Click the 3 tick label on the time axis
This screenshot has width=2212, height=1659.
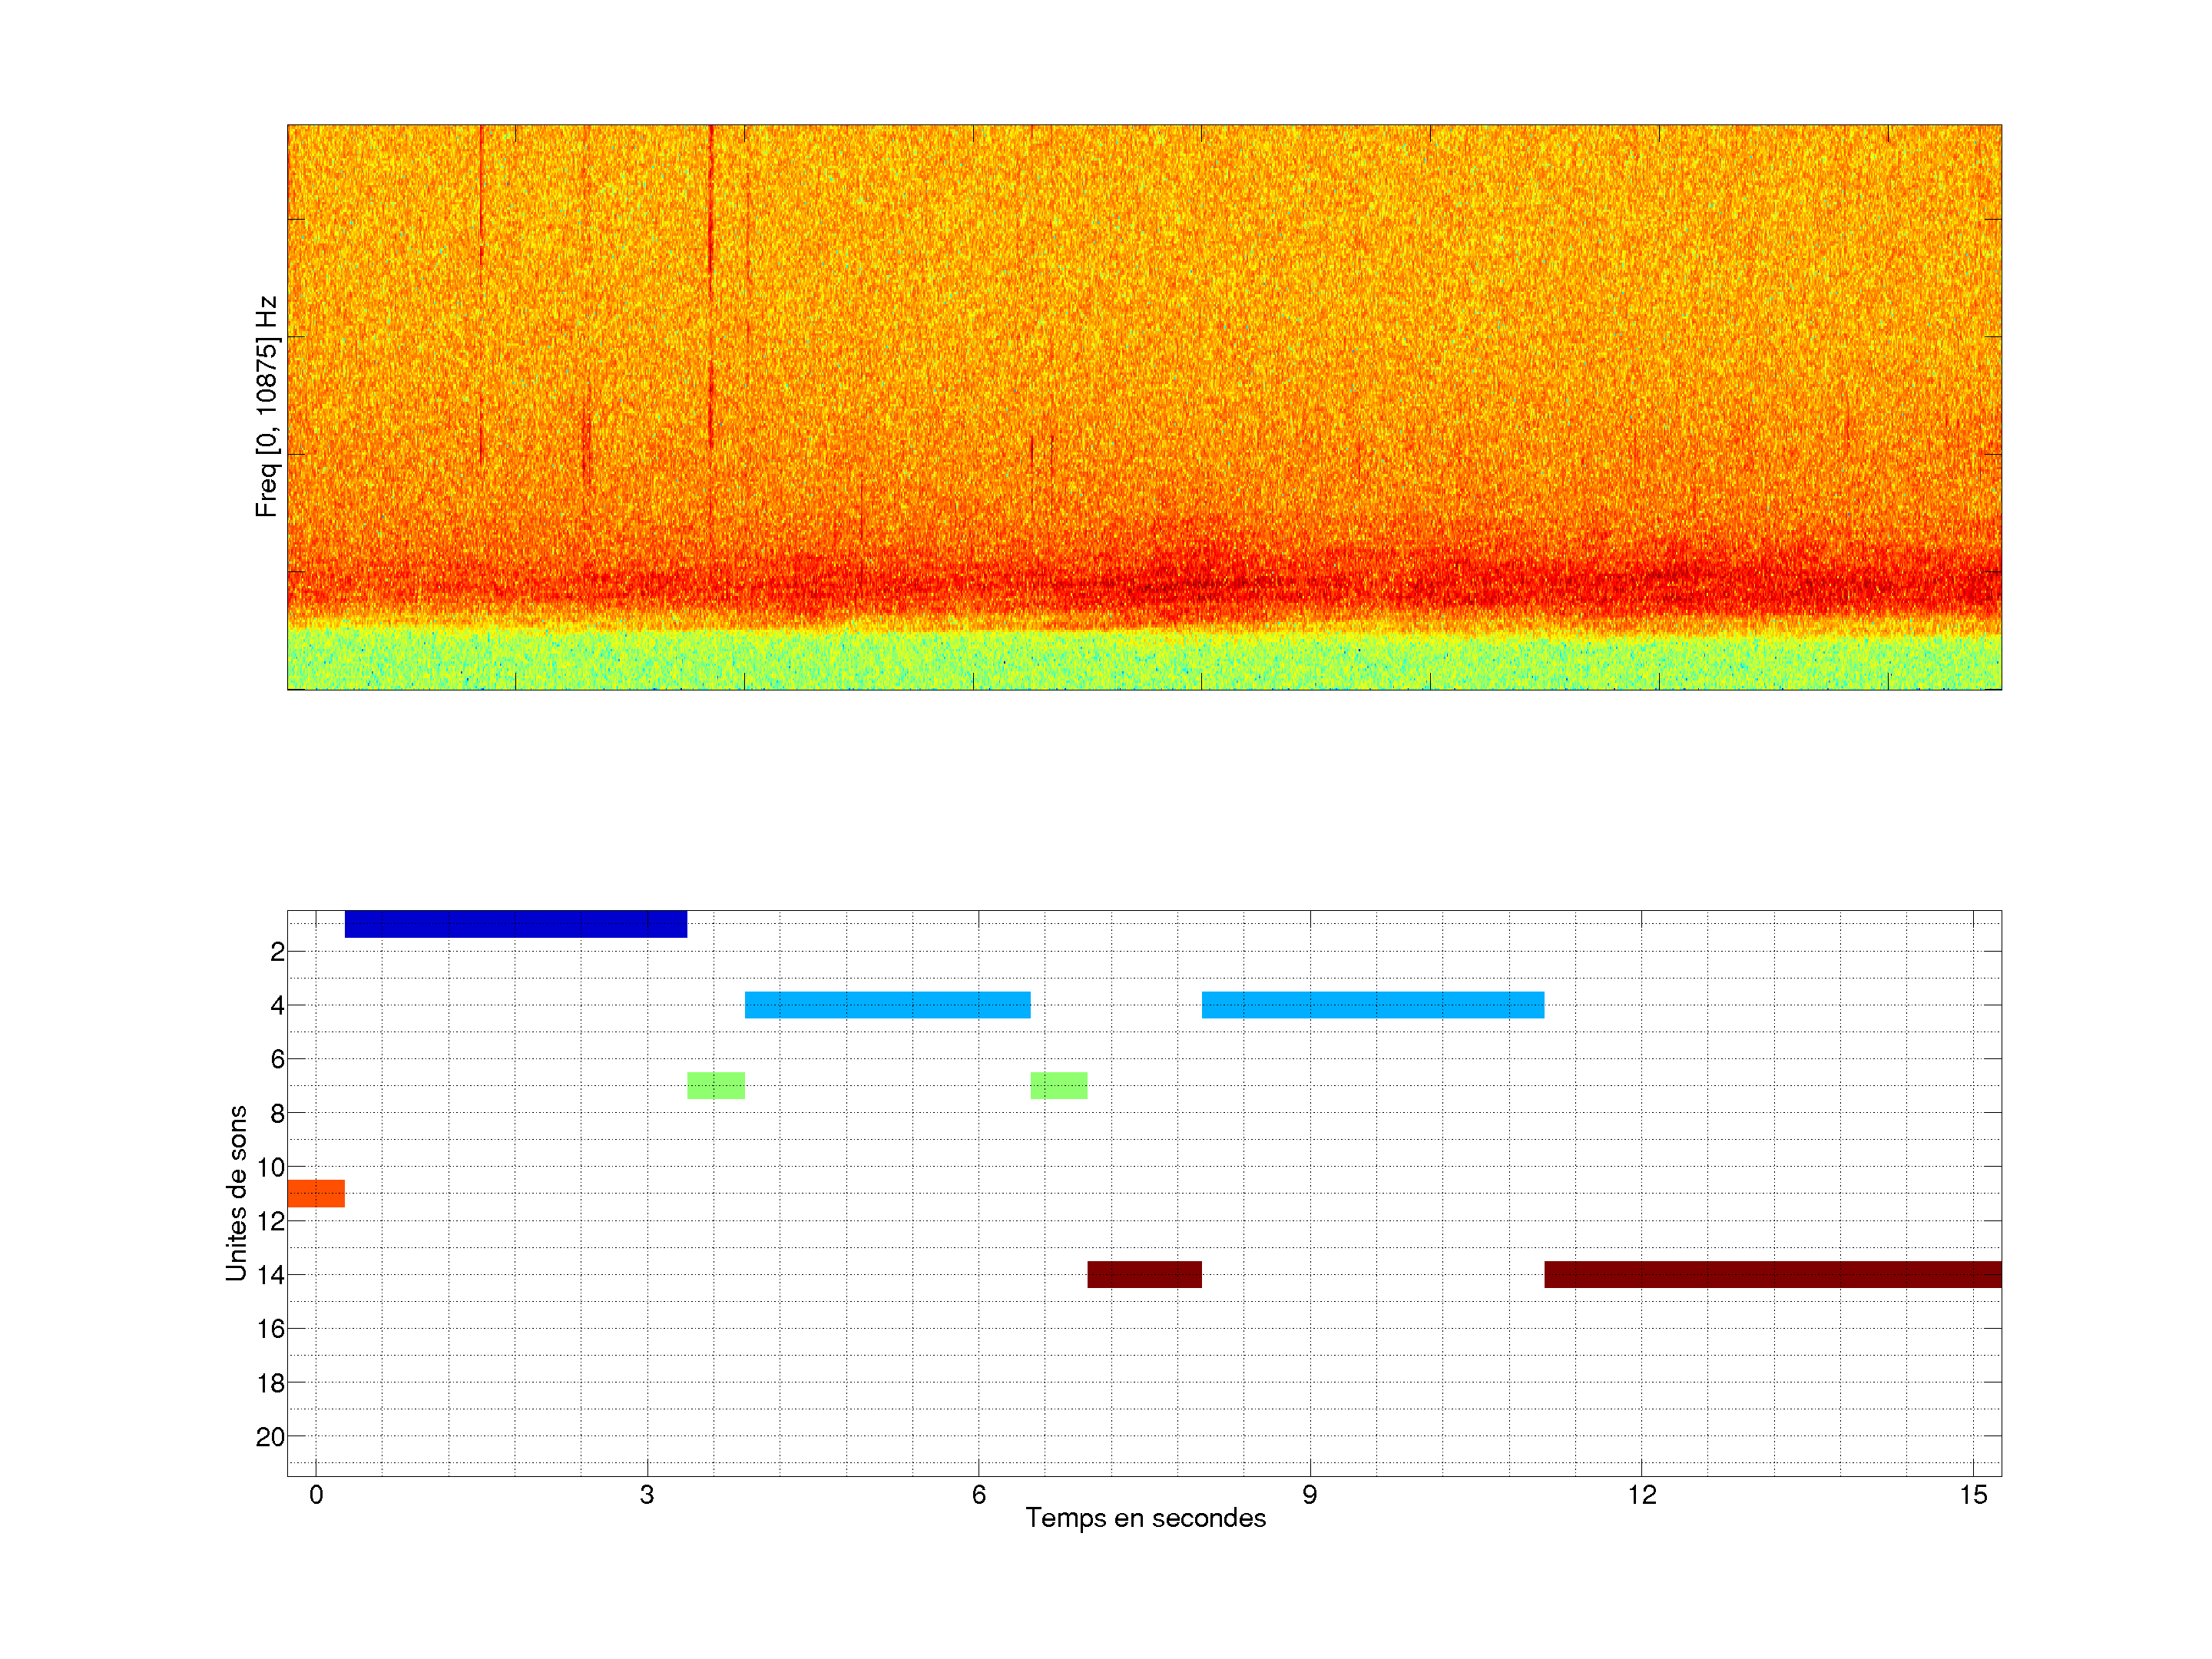coord(647,1496)
